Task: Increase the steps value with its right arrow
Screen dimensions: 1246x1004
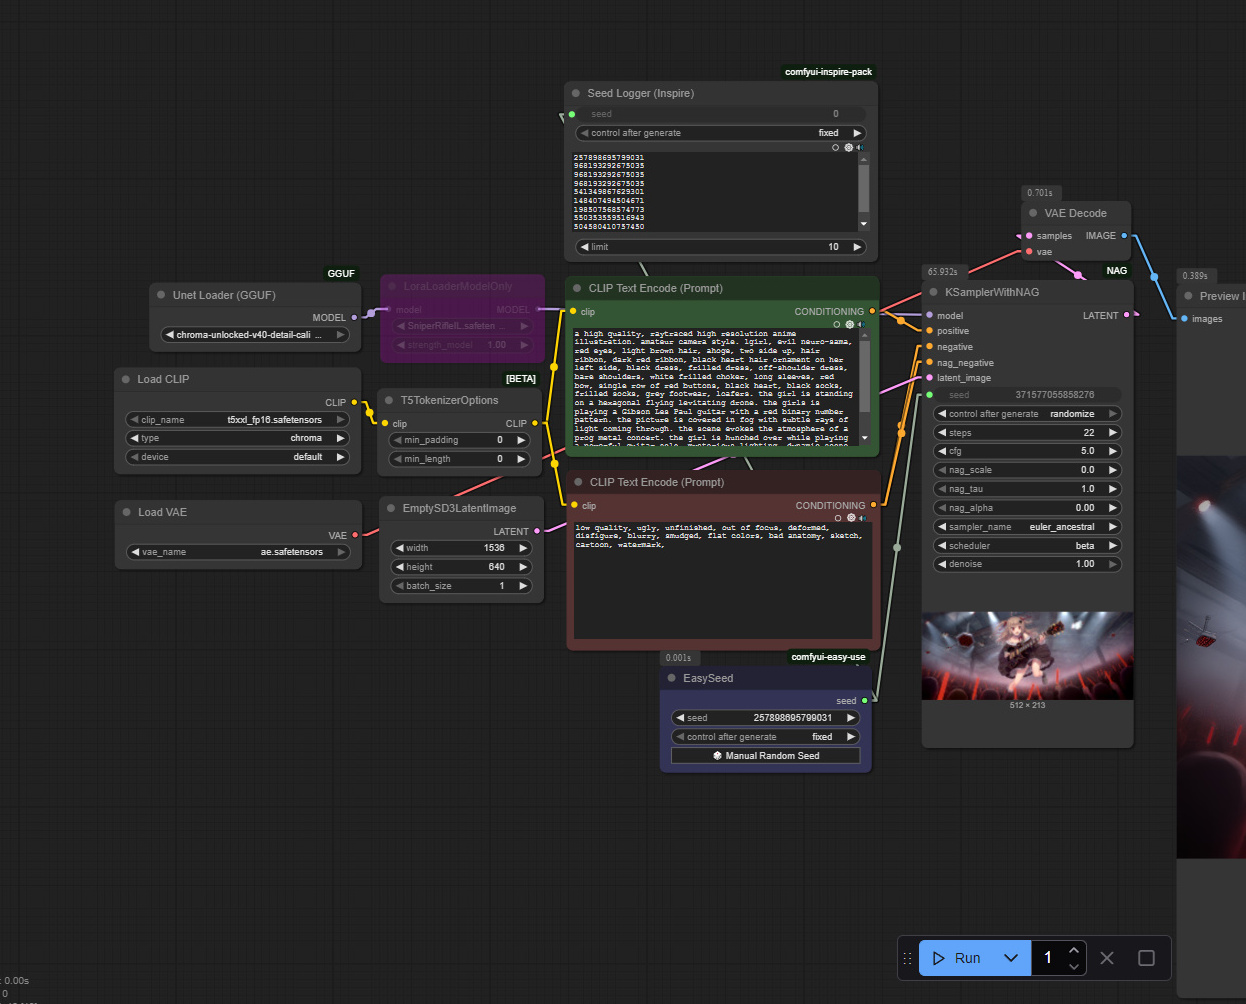Action: click(x=1112, y=433)
